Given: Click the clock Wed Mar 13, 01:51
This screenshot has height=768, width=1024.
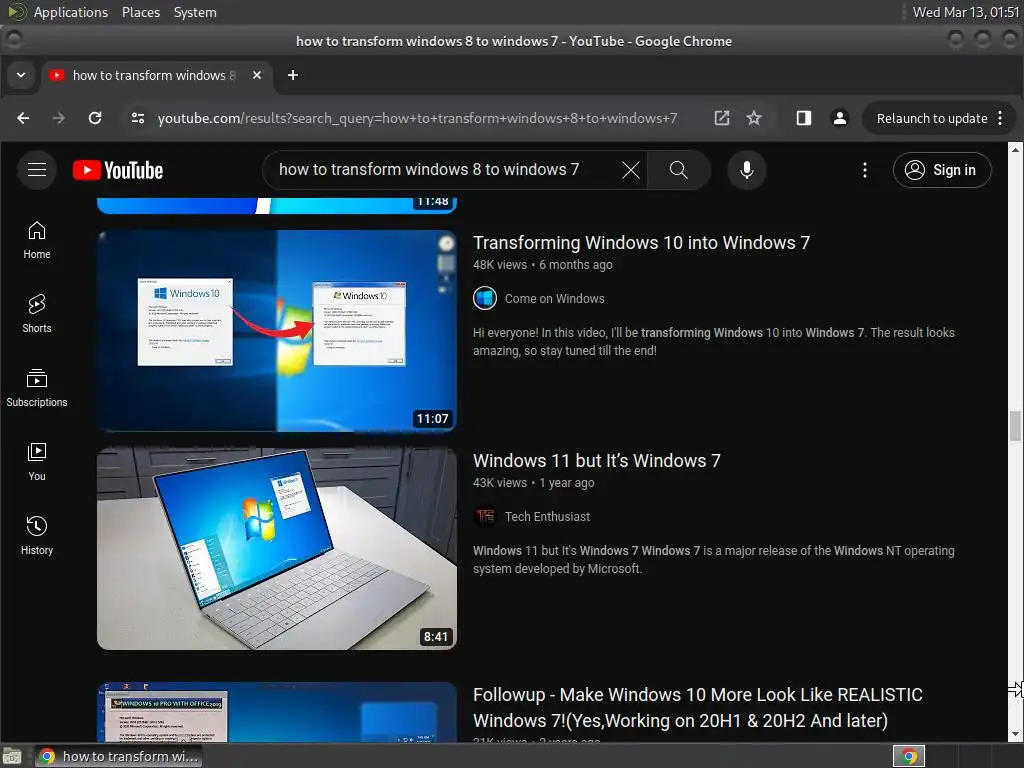Looking at the screenshot, I should [x=965, y=12].
